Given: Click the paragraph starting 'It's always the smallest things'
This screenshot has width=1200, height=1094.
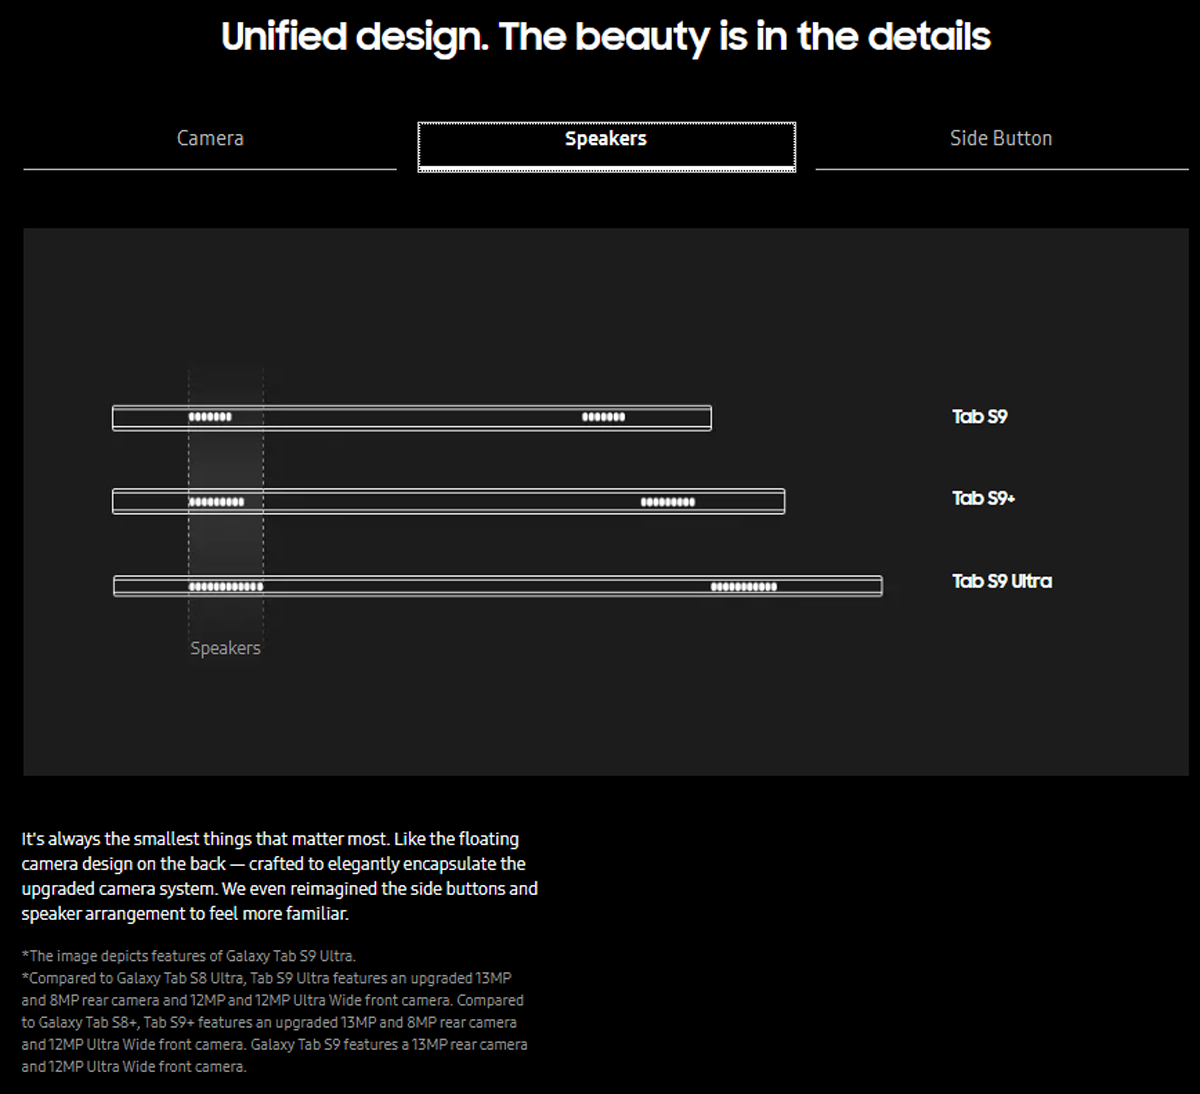Looking at the screenshot, I should coord(280,876).
